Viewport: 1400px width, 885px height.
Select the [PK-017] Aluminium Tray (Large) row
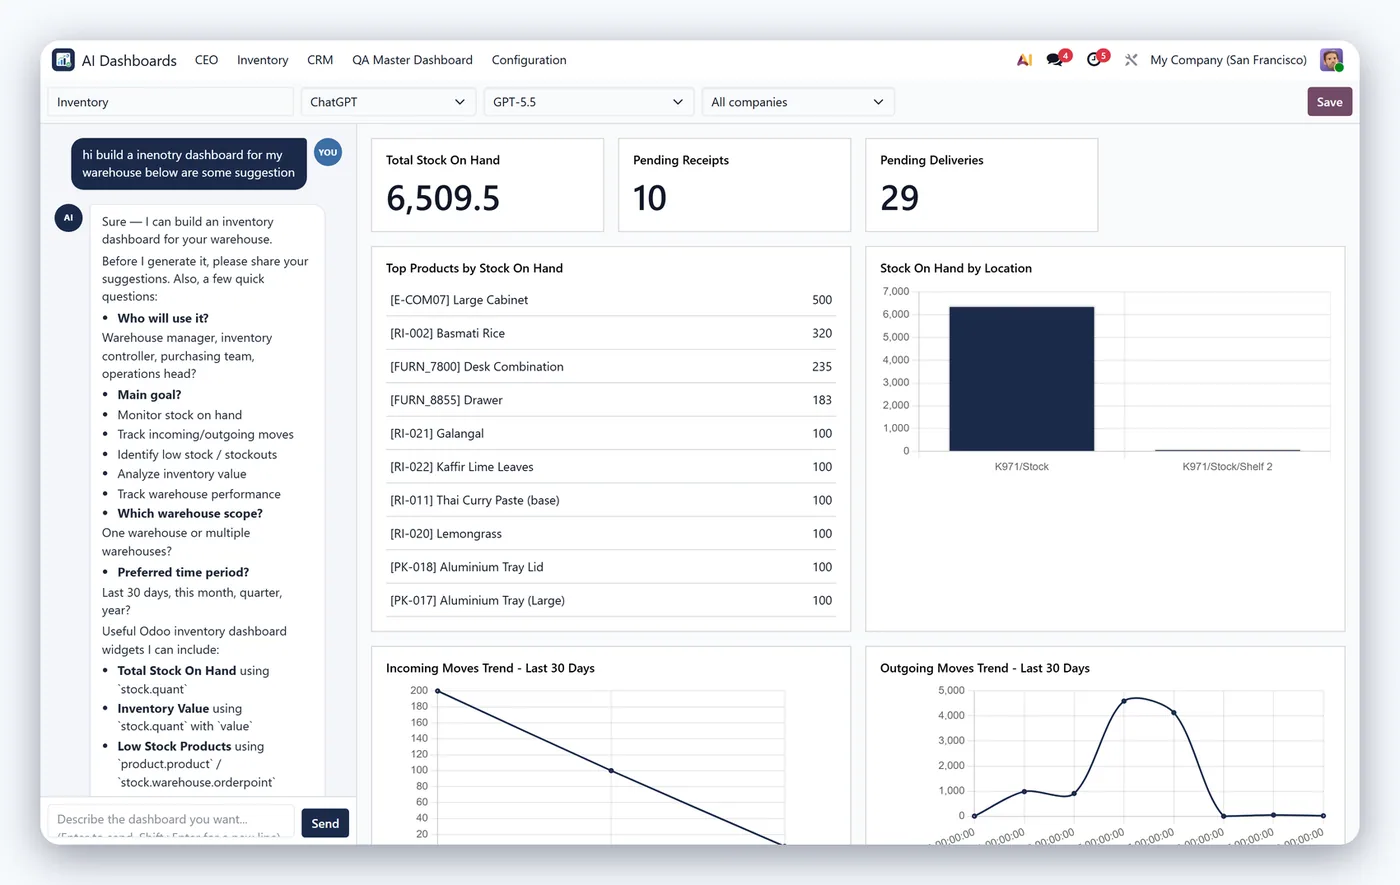[611, 600]
